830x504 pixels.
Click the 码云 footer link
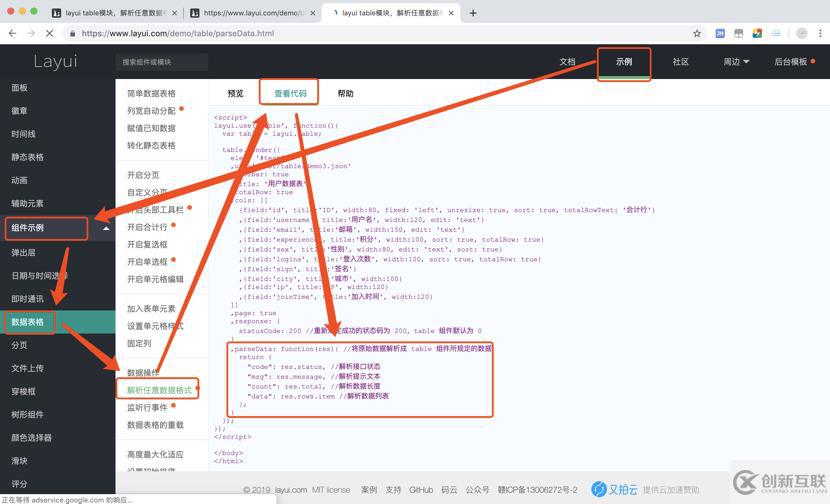[x=449, y=490]
